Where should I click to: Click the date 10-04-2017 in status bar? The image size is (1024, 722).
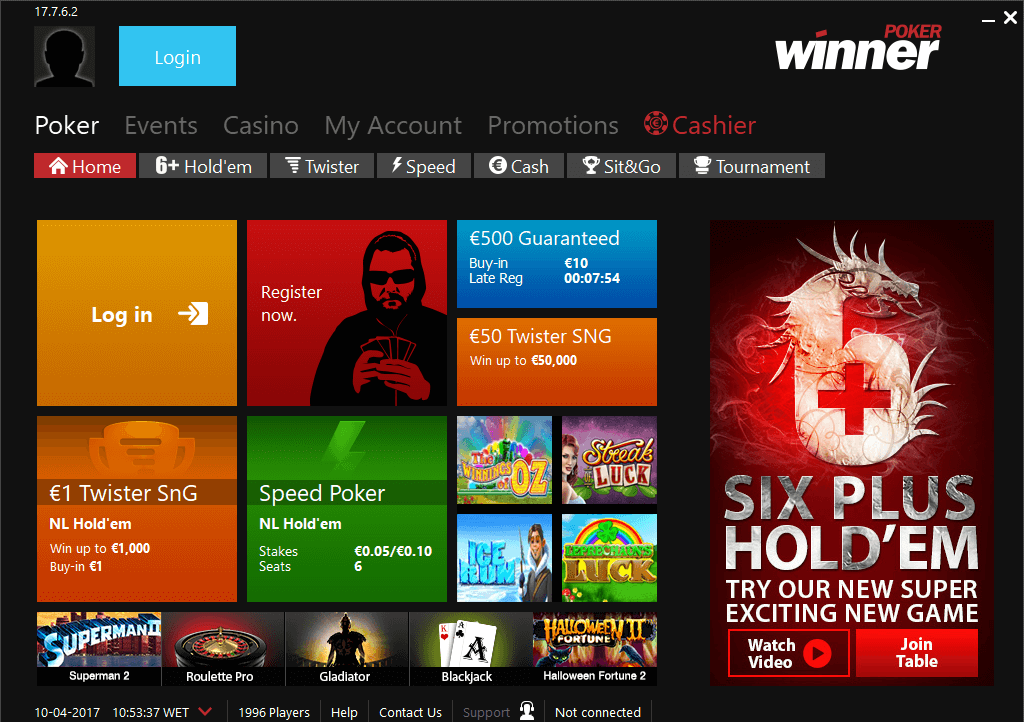pyautogui.click(x=67, y=712)
